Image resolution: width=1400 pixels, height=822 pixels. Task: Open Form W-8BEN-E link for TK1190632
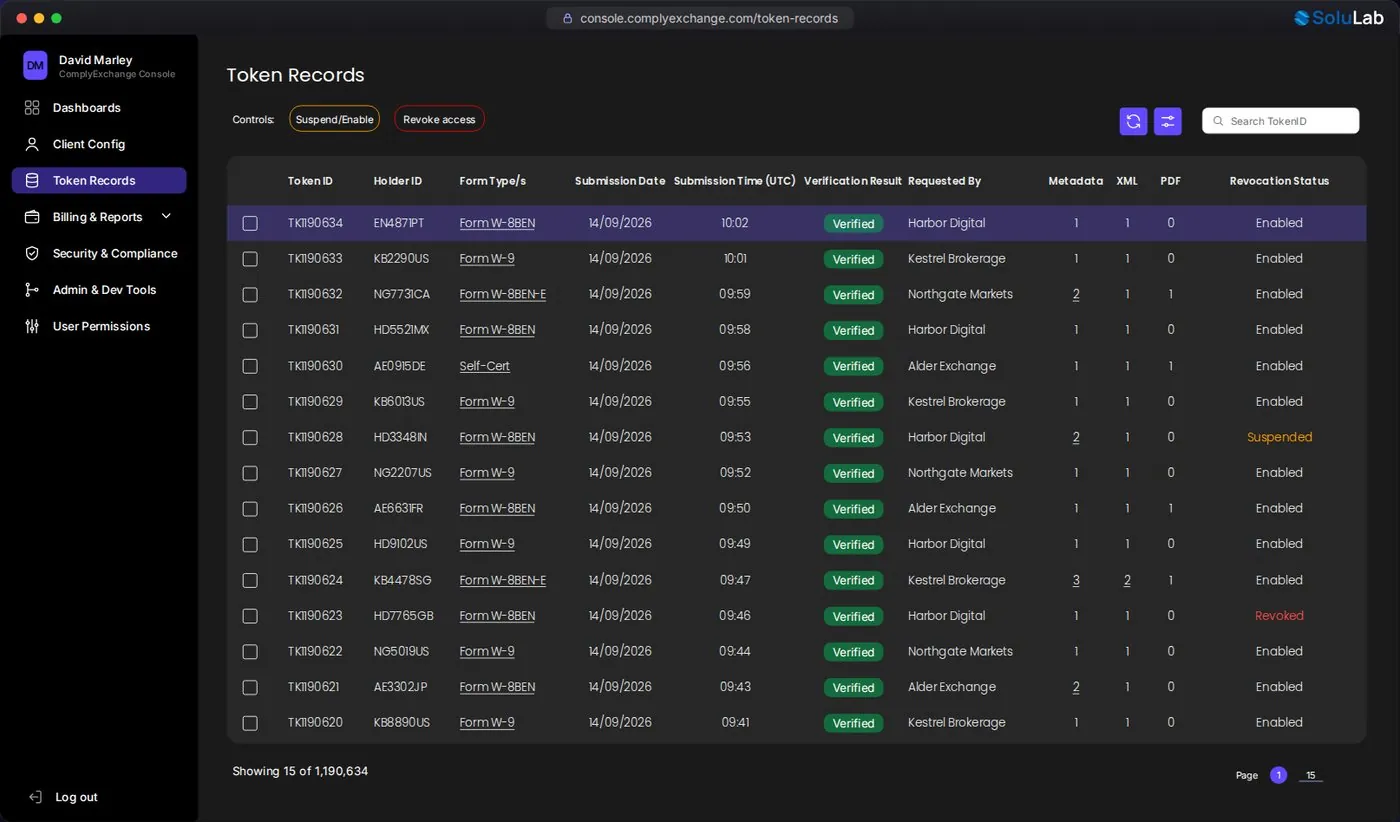tap(503, 294)
